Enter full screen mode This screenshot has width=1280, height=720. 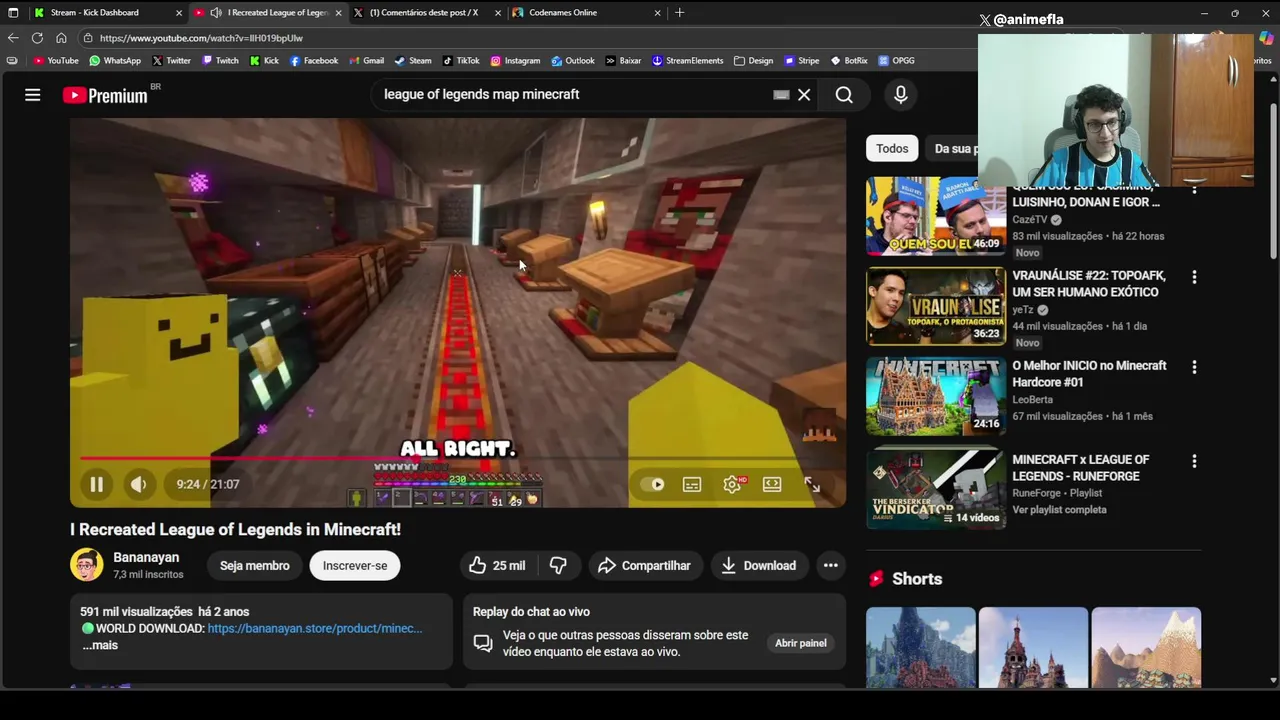pos(812,484)
